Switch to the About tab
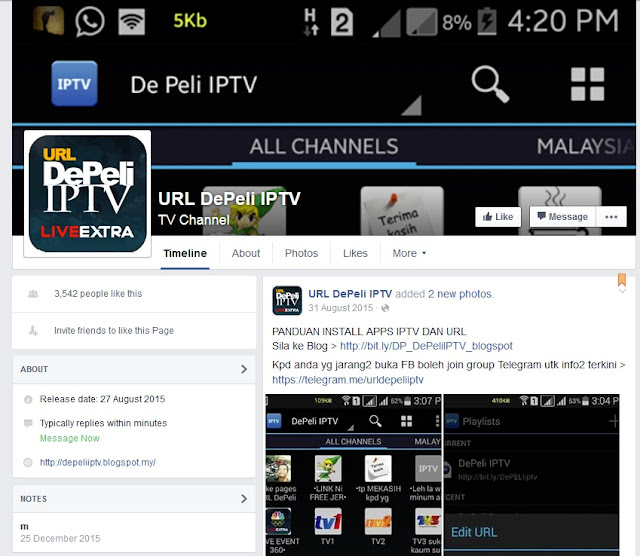Screen dimensions: 640x556 point(246,254)
